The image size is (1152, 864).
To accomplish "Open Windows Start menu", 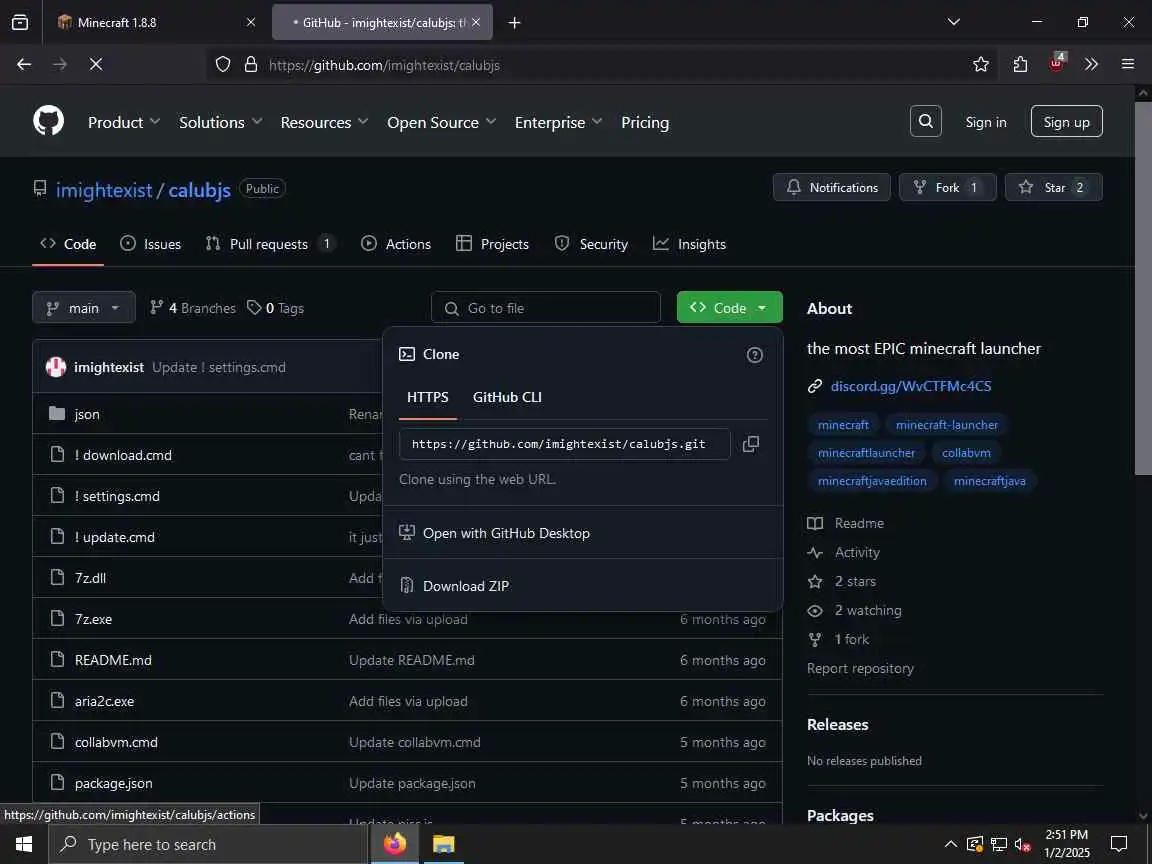I will (24, 844).
